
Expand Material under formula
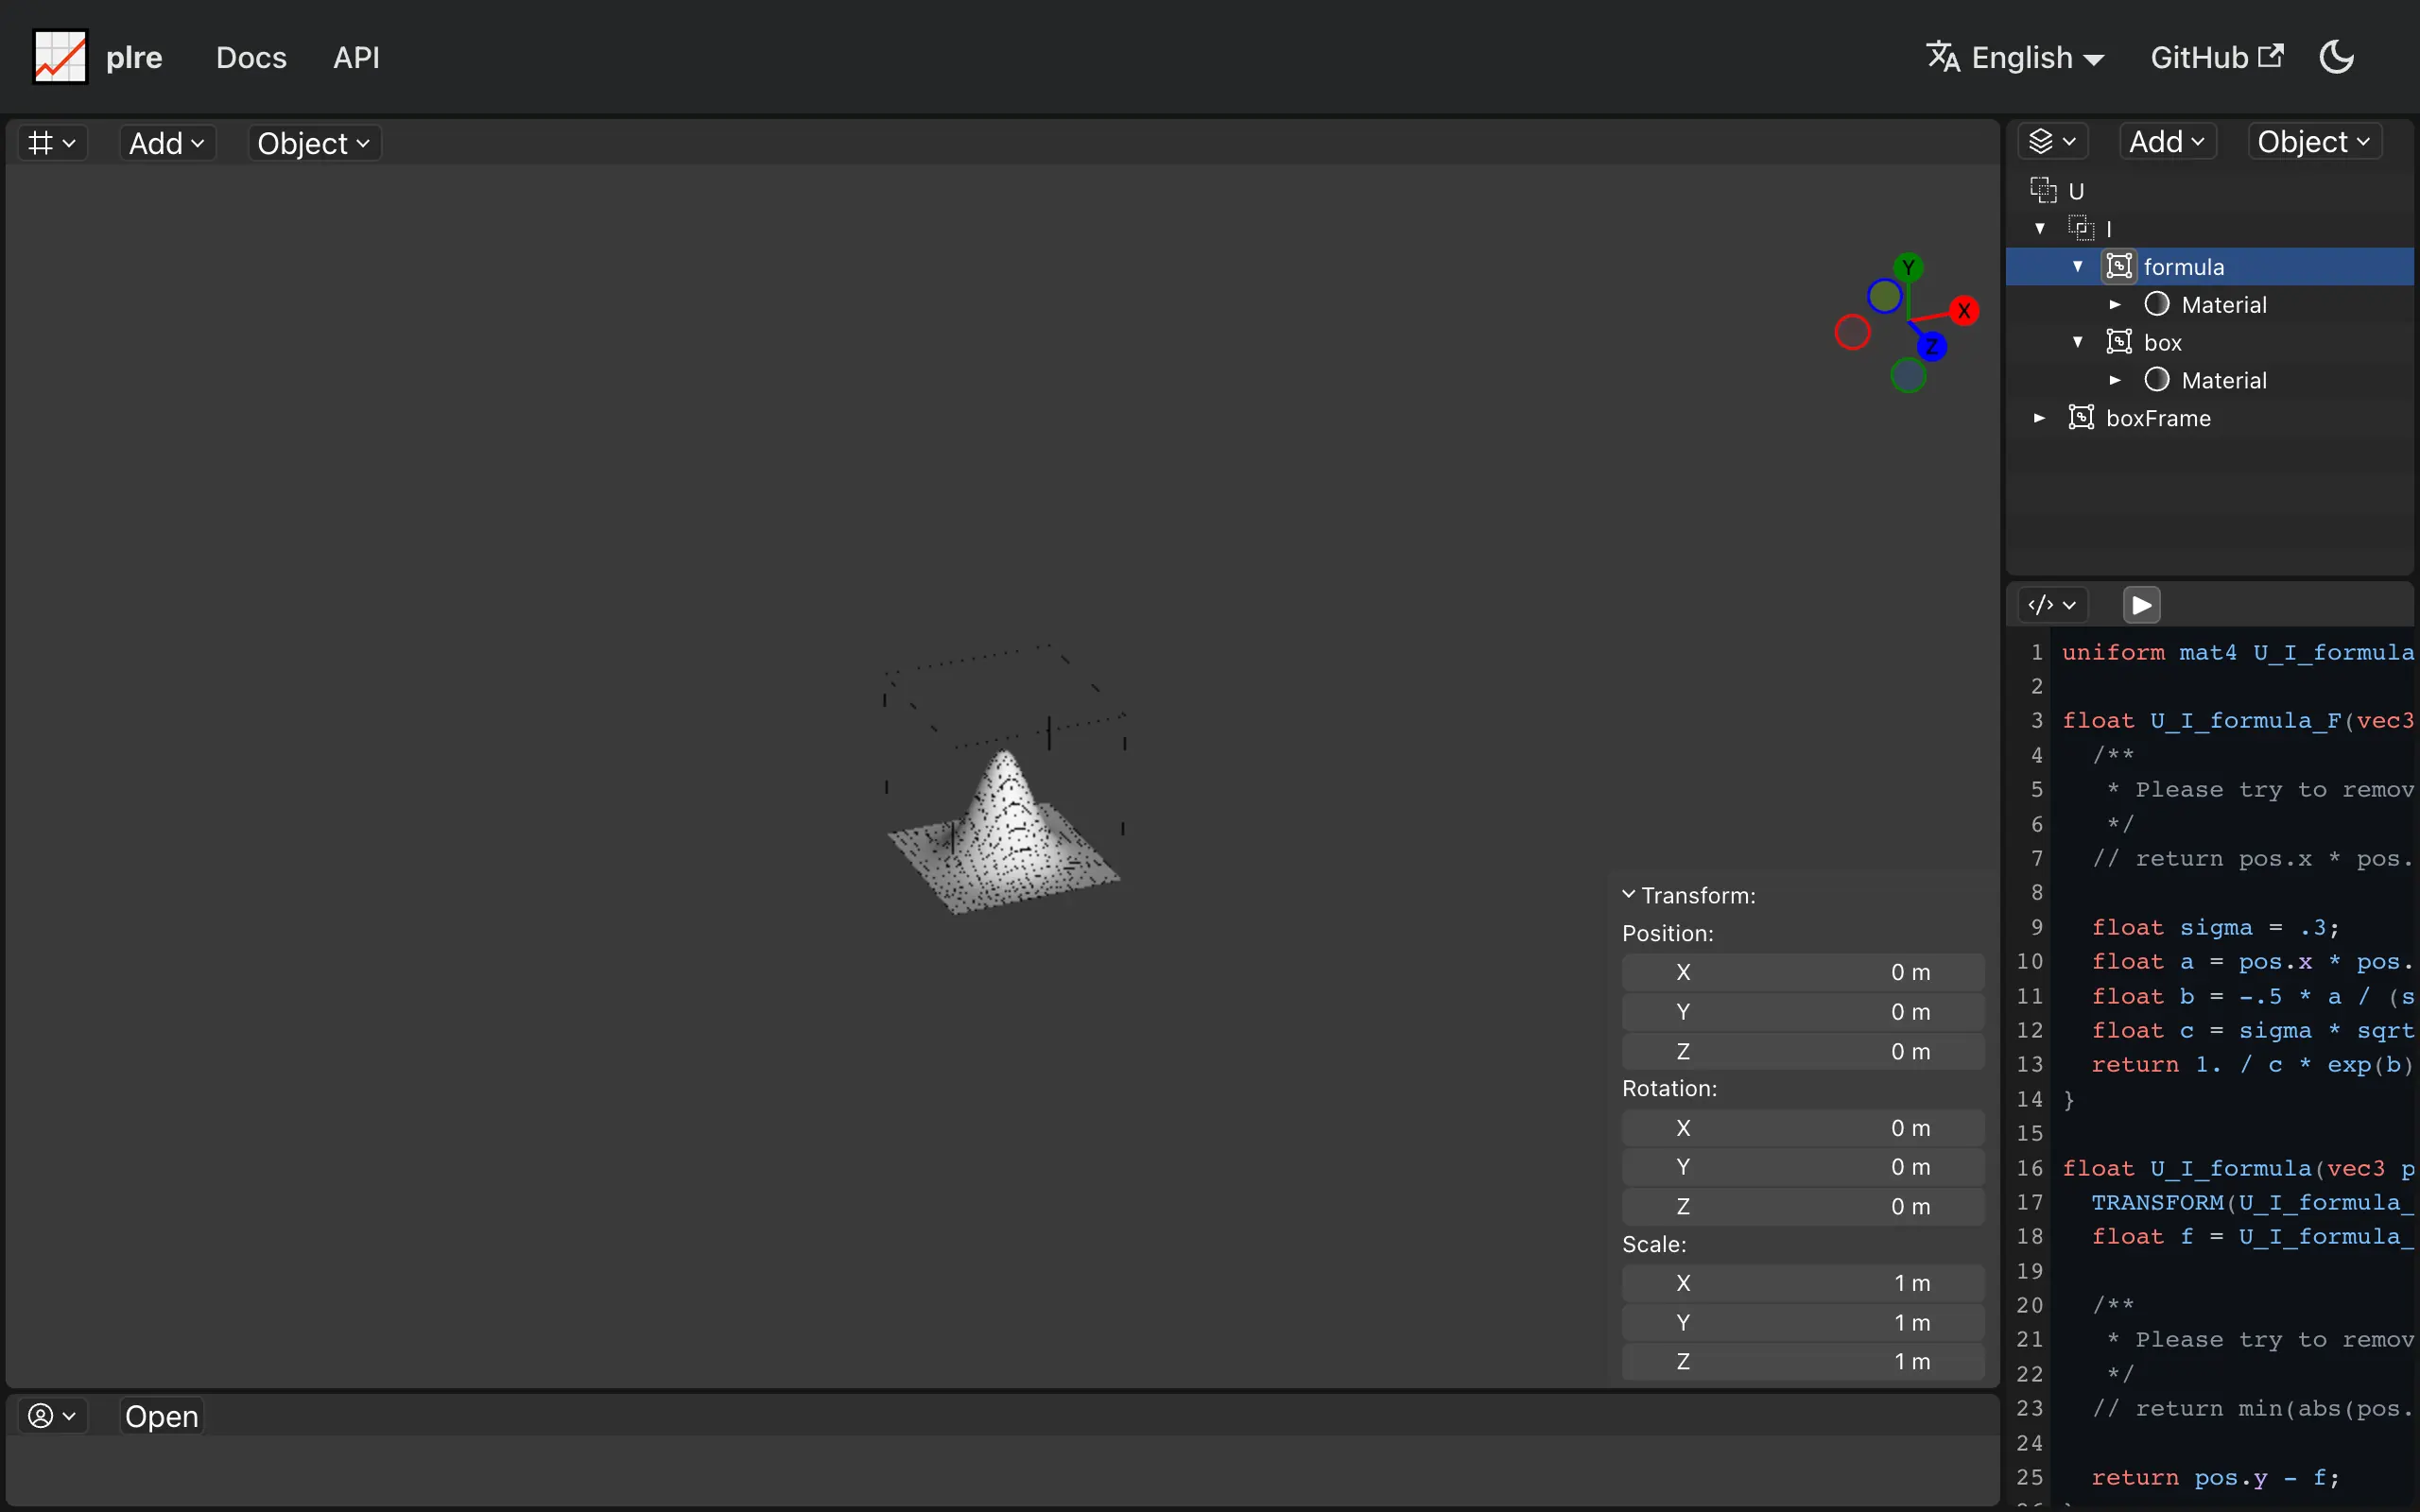tap(2115, 304)
